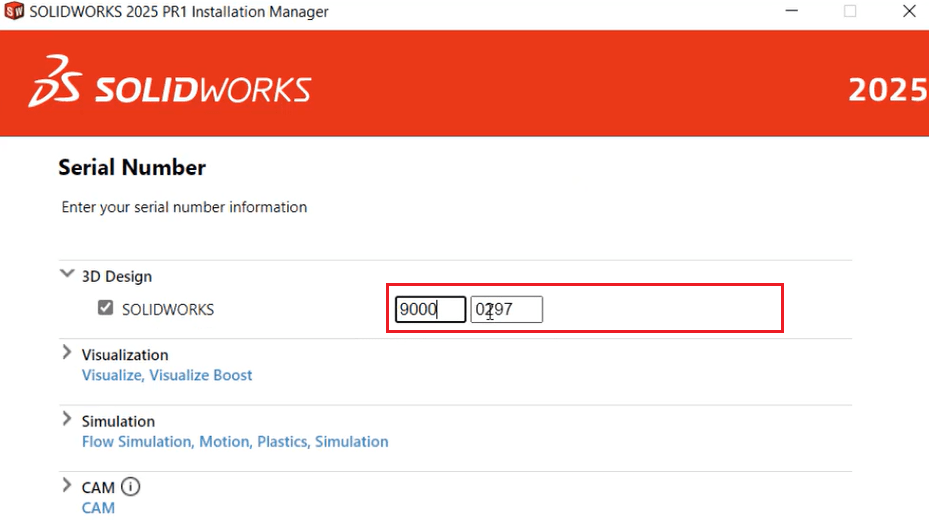929x520 pixels.
Task: Select the Simulation section heading
Action: (x=118, y=421)
